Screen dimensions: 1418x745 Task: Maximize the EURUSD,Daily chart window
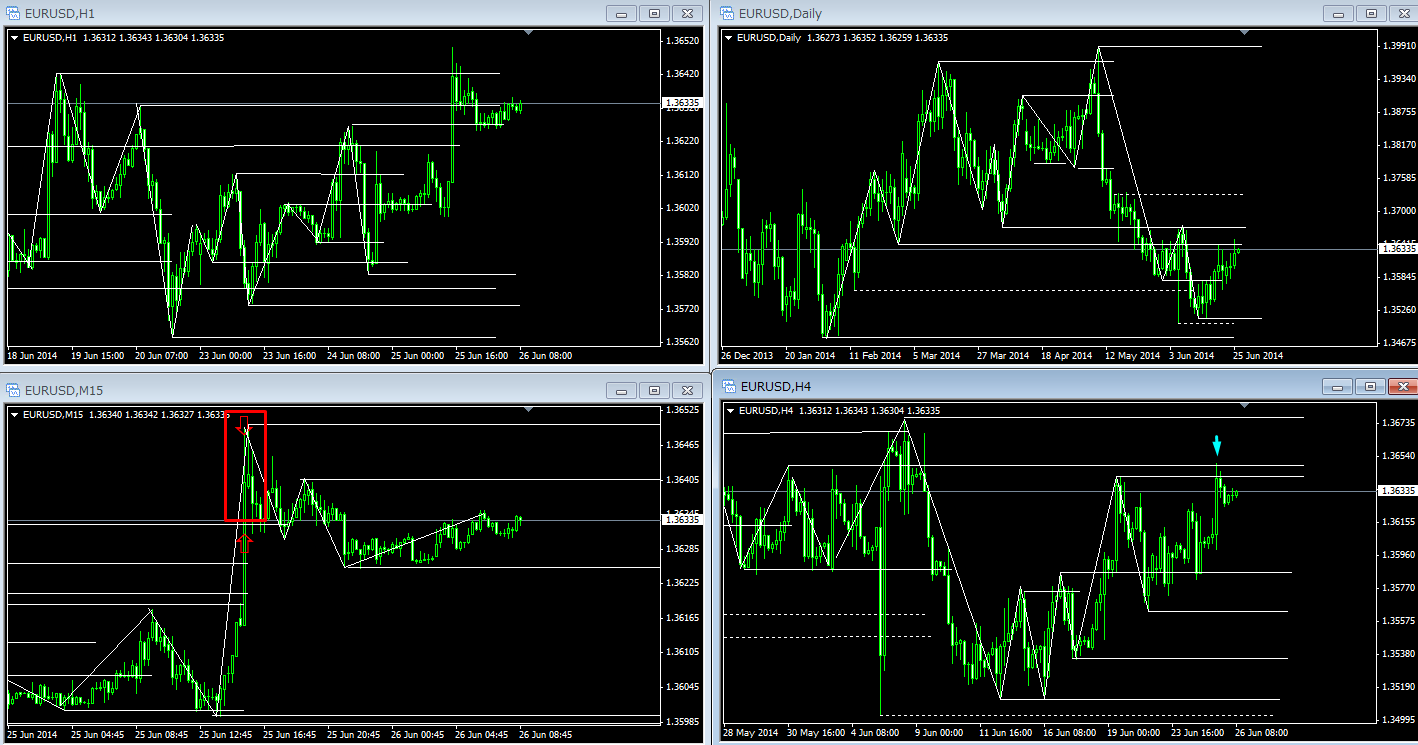point(1369,13)
